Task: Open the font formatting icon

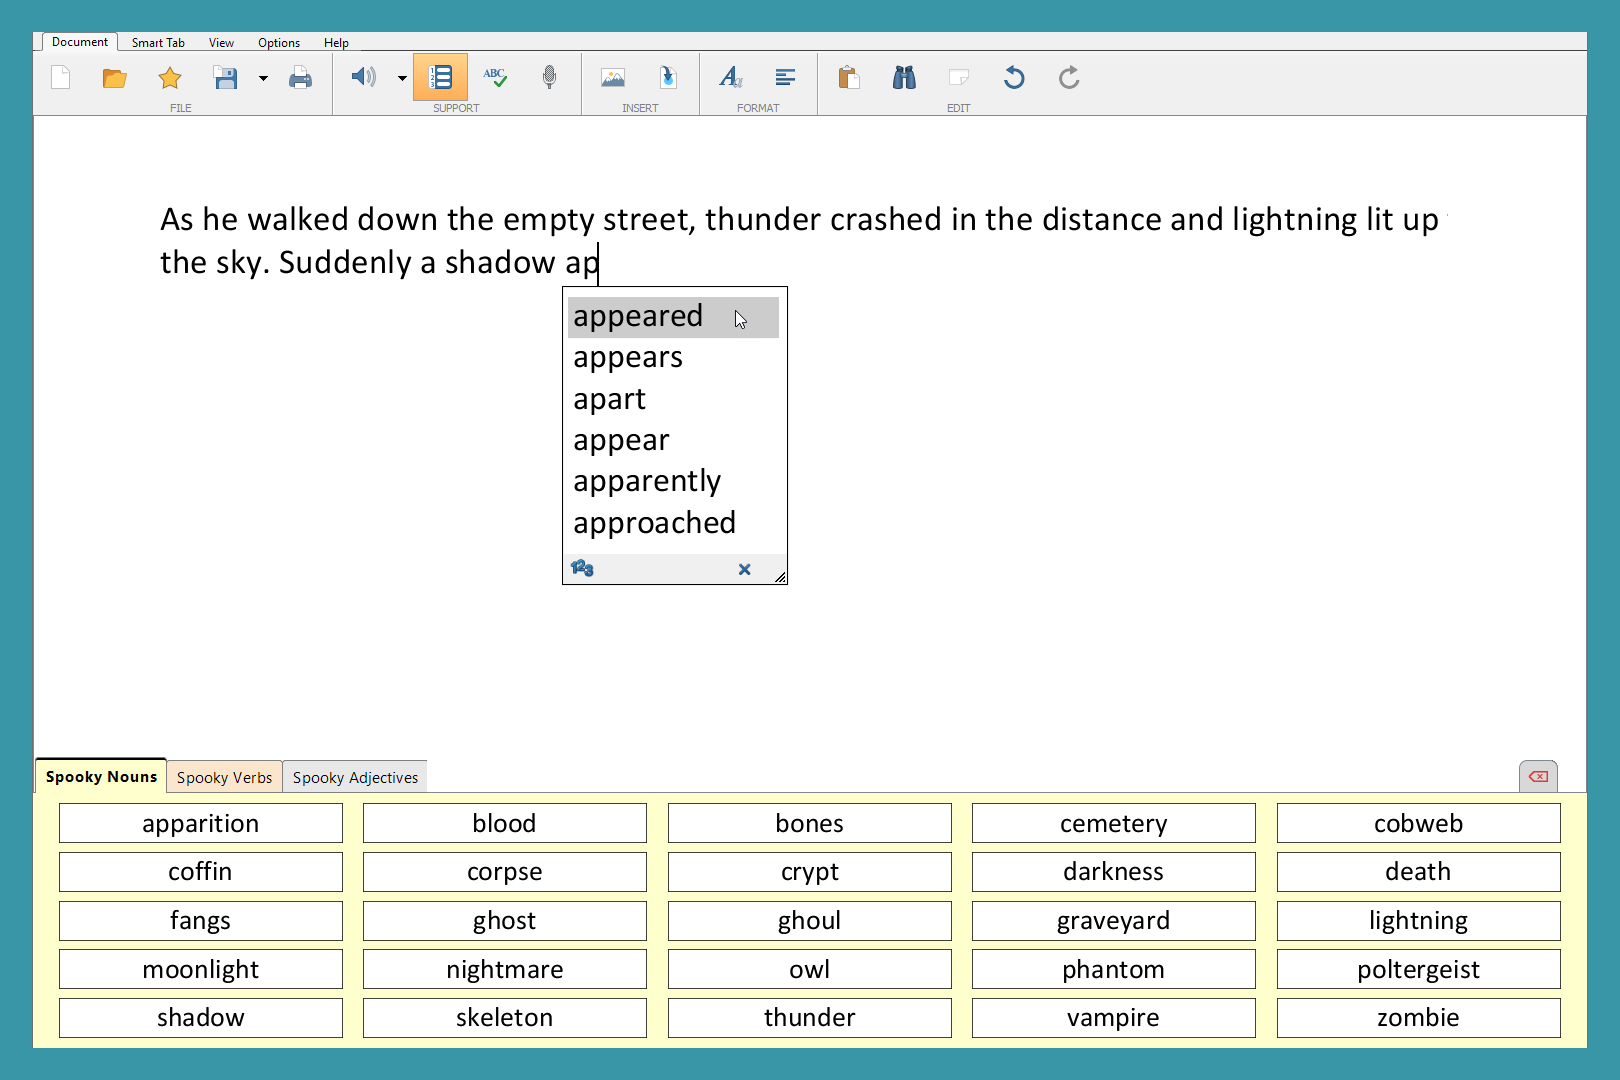Action: [731, 77]
